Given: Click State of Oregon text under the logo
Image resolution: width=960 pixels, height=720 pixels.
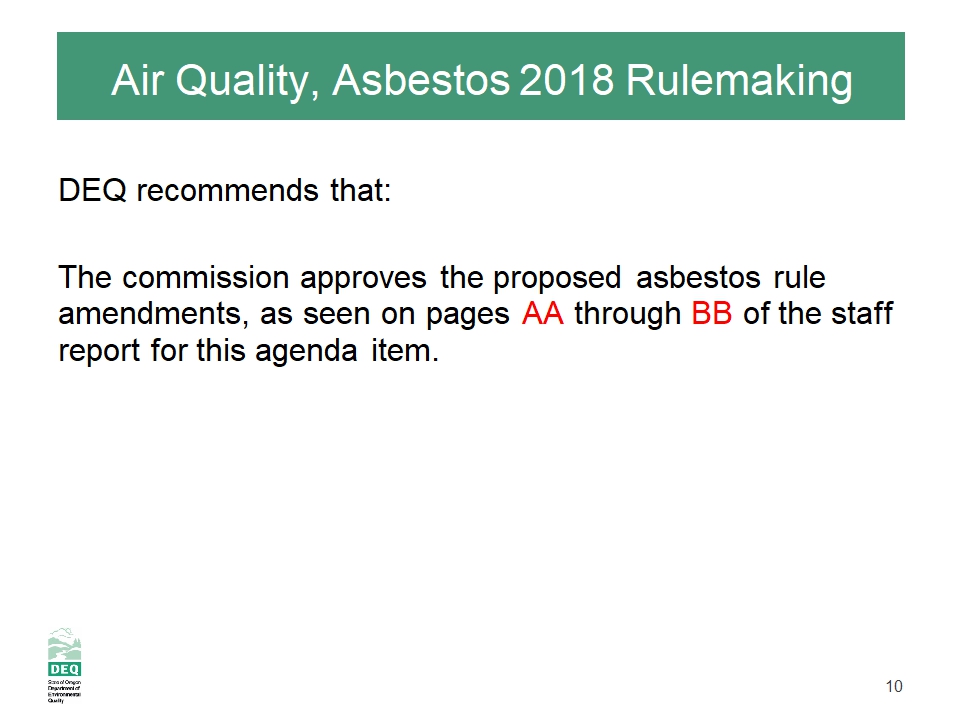Looking at the screenshot, I should click(x=64, y=681).
